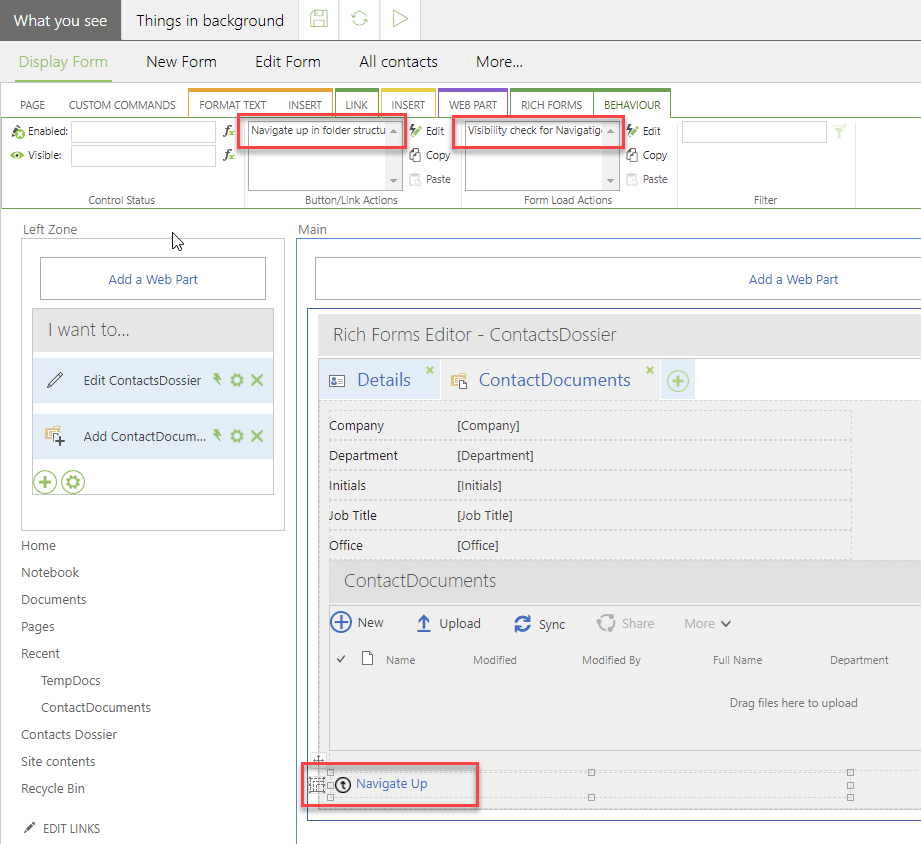Toggle the select-all checkmark in document list
This screenshot has width=921, height=844.
(x=341, y=659)
